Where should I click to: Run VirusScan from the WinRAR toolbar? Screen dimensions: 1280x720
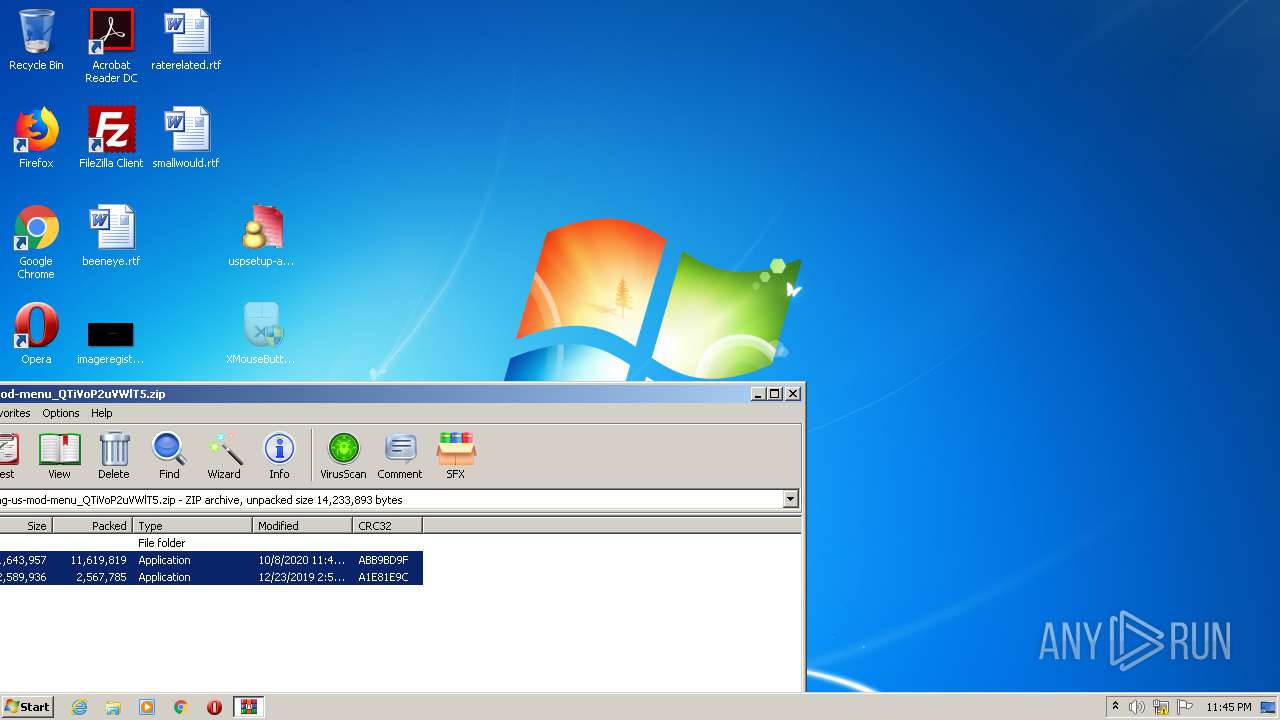pos(343,456)
